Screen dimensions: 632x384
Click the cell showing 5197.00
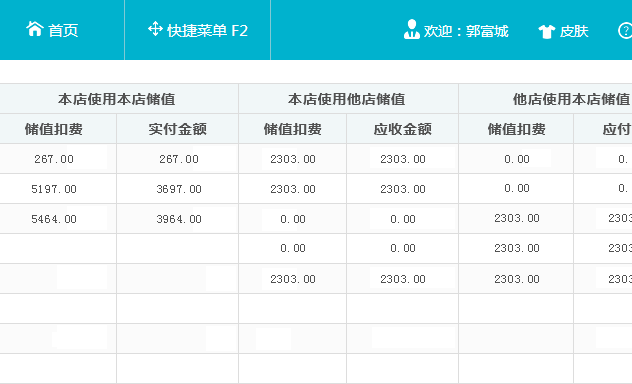click(54, 189)
